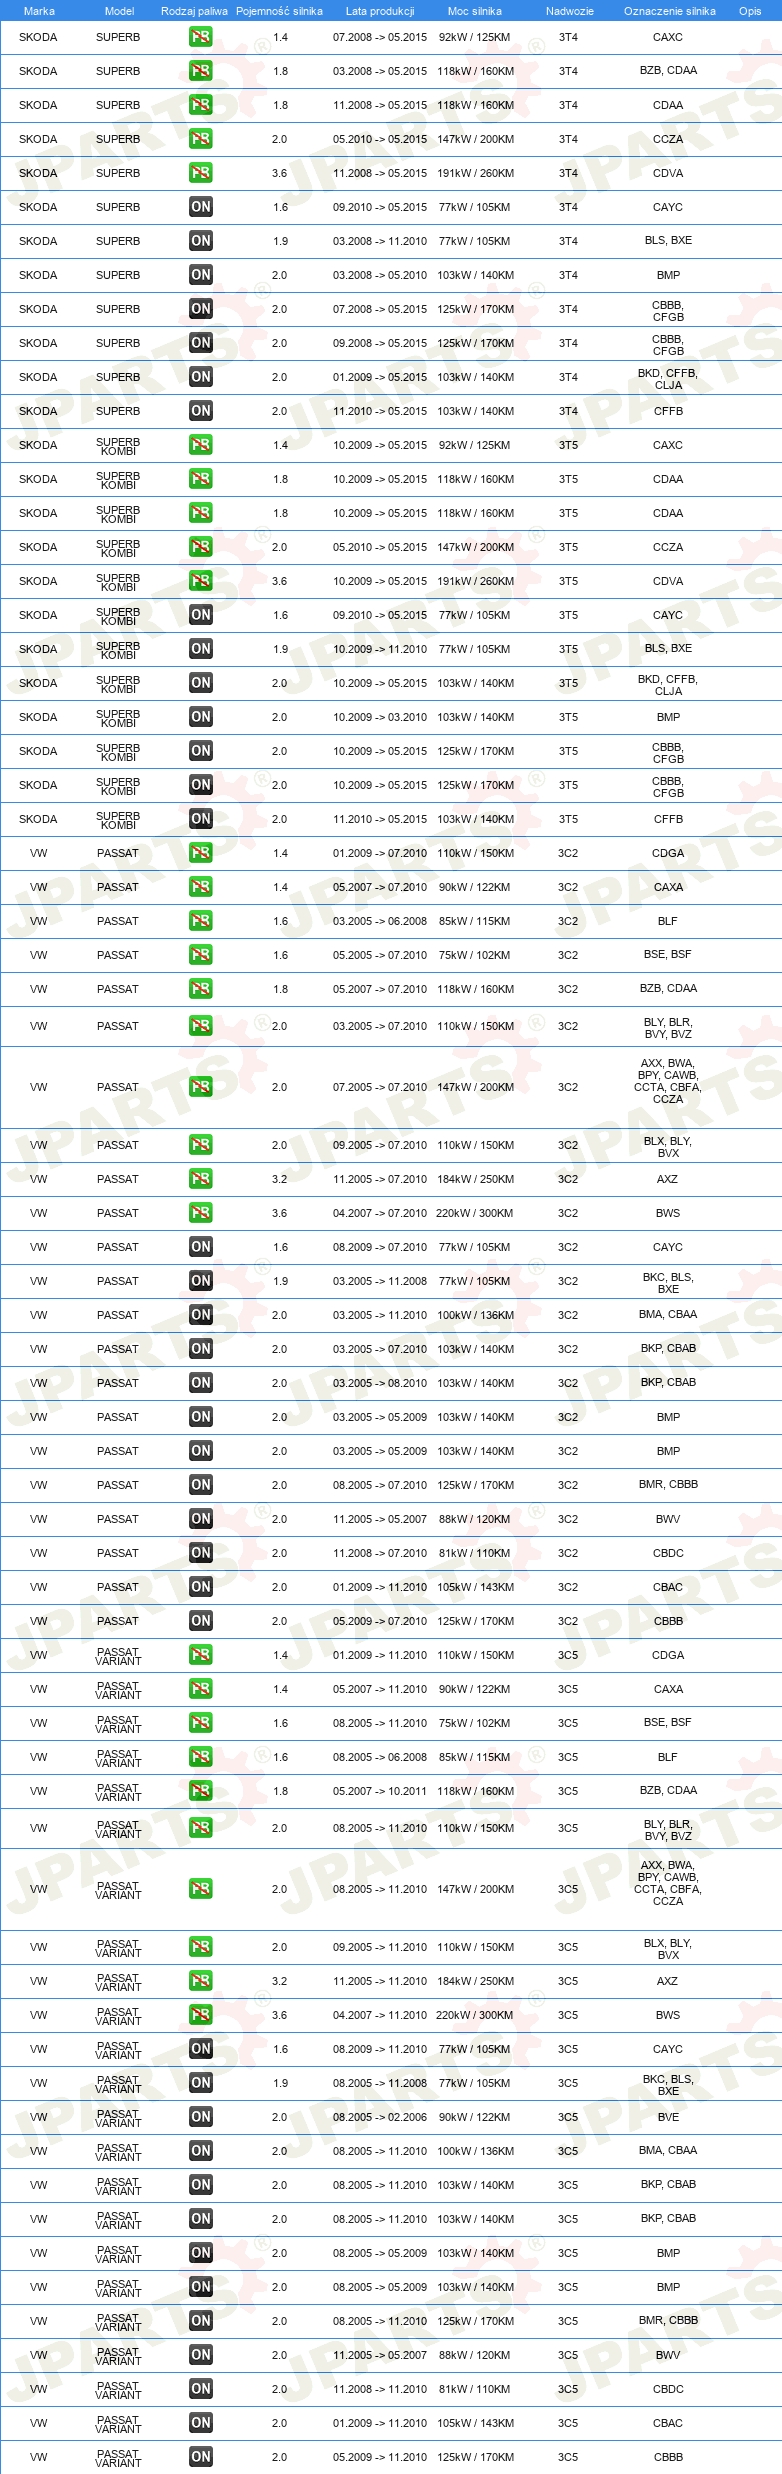Click the Opis column header
The width and height of the screenshot is (782, 2474).
750,11
